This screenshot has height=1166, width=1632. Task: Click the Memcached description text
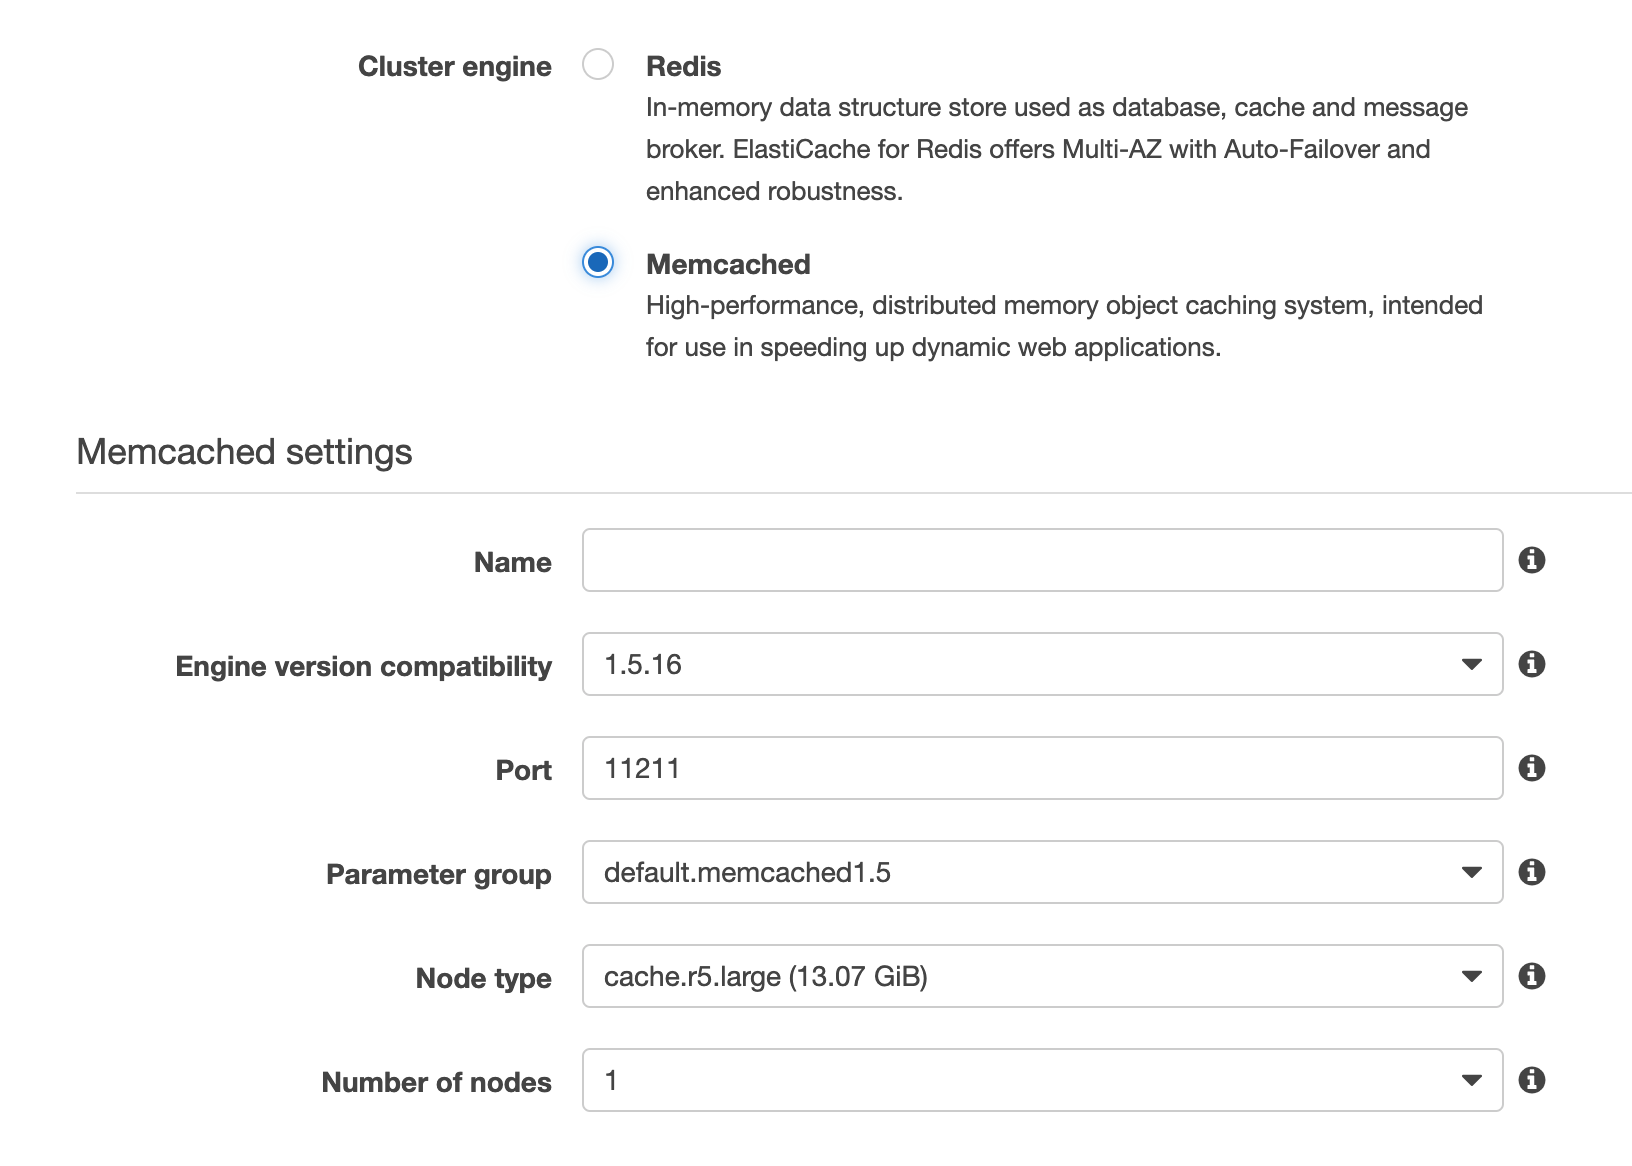click(1064, 326)
